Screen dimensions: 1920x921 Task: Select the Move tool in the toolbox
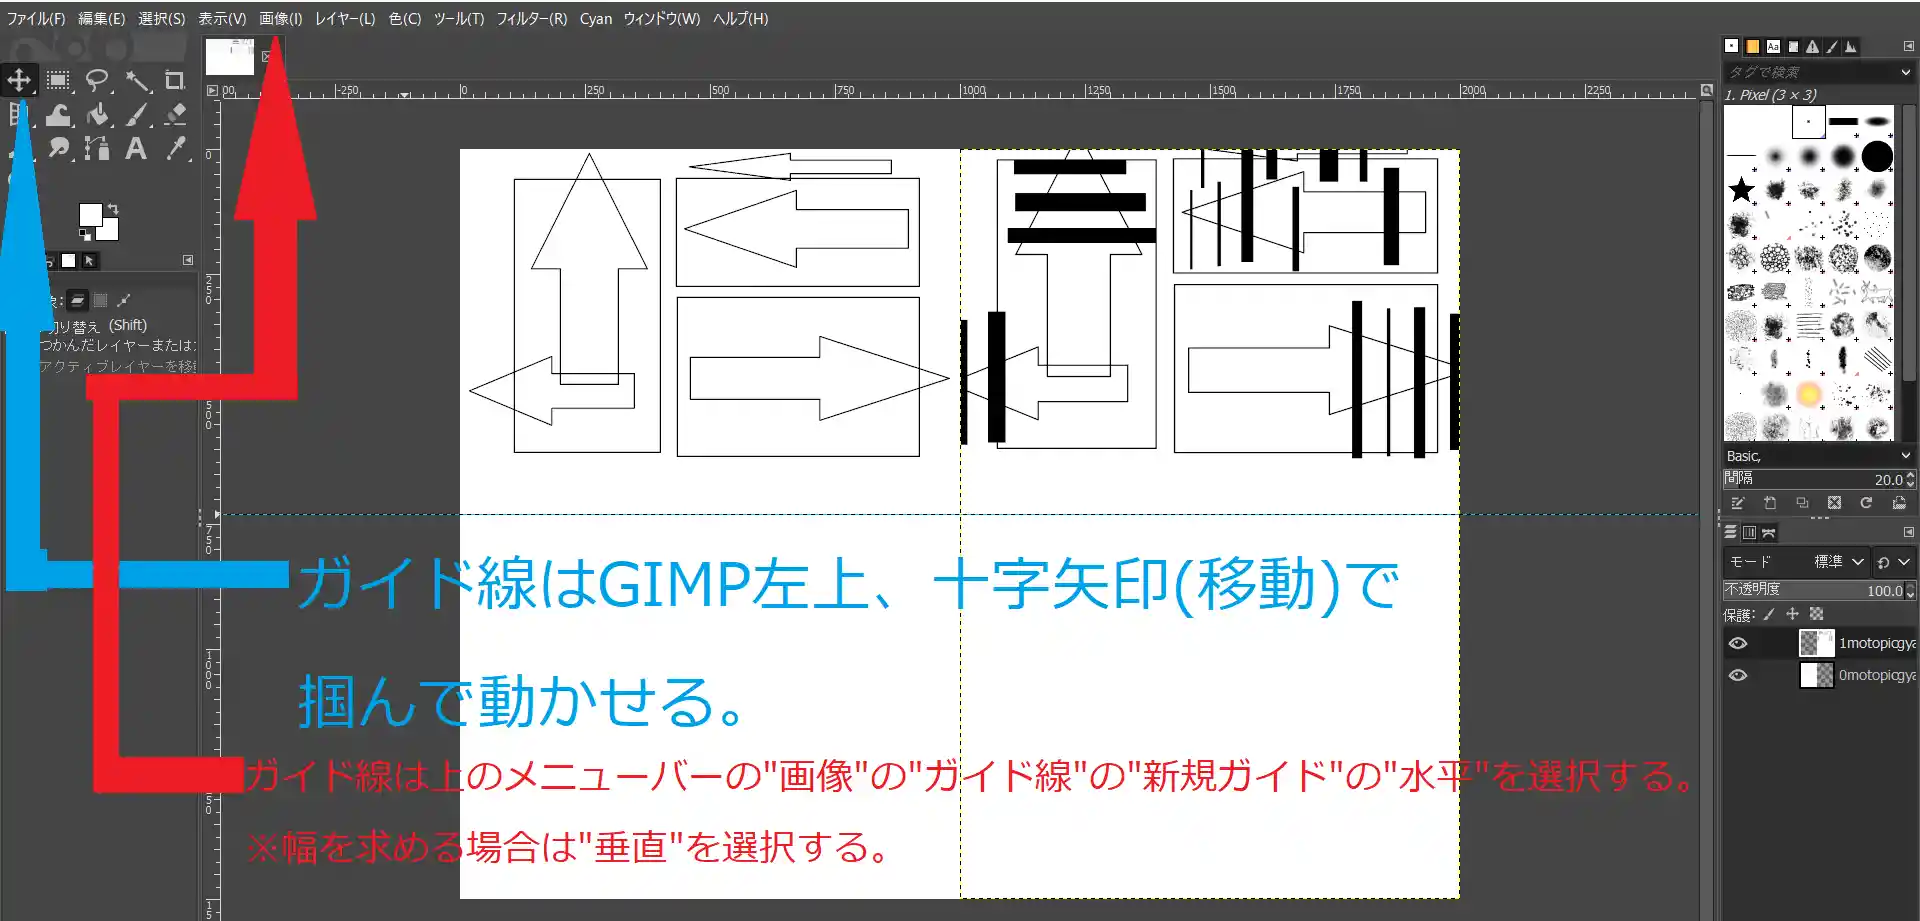tap(20, 79)
